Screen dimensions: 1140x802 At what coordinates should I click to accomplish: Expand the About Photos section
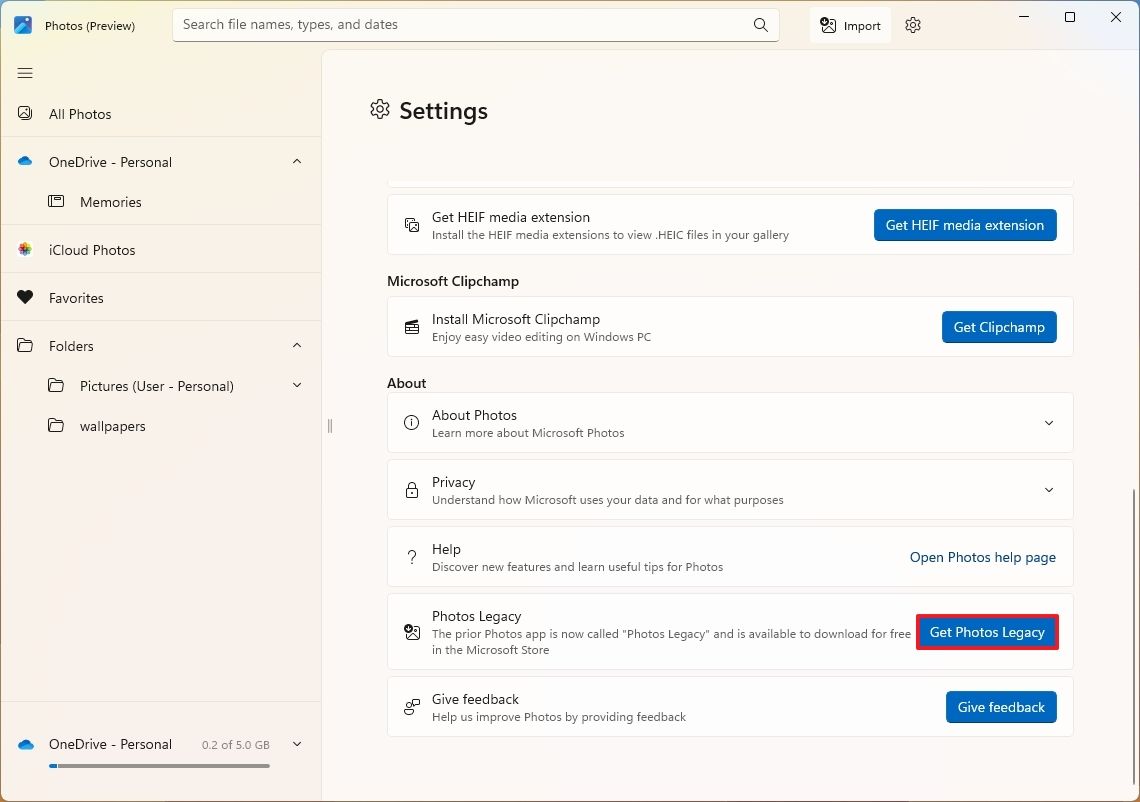point(1048,423)
